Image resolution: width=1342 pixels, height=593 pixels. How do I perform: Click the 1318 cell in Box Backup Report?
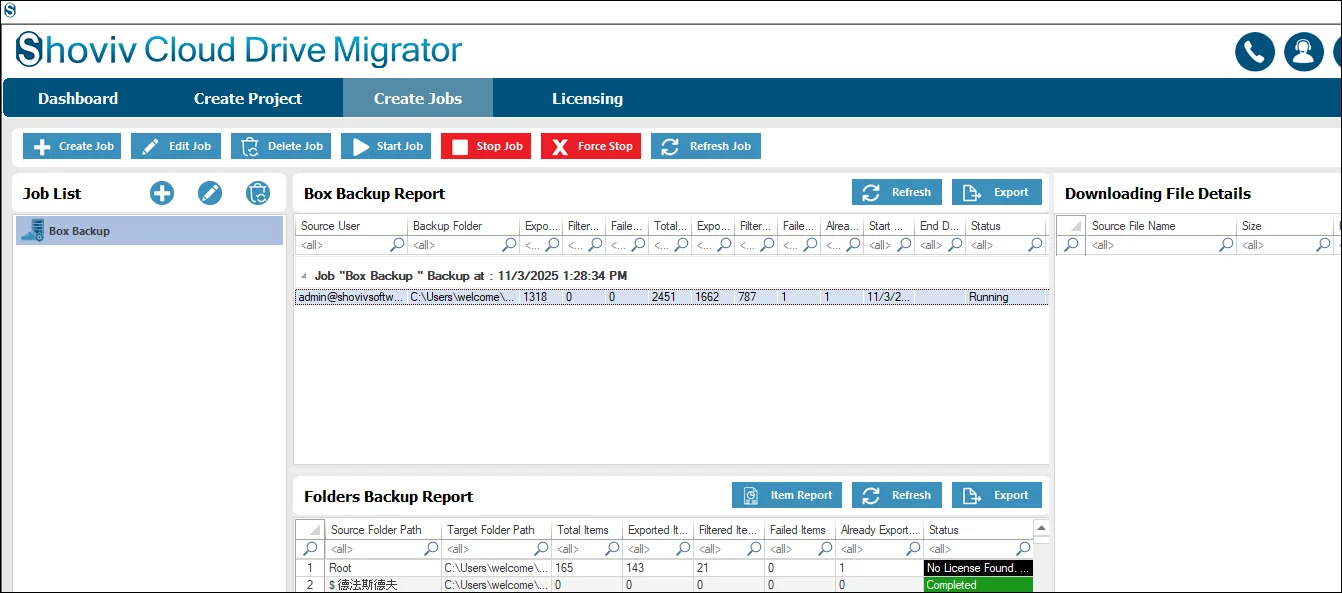541,297
